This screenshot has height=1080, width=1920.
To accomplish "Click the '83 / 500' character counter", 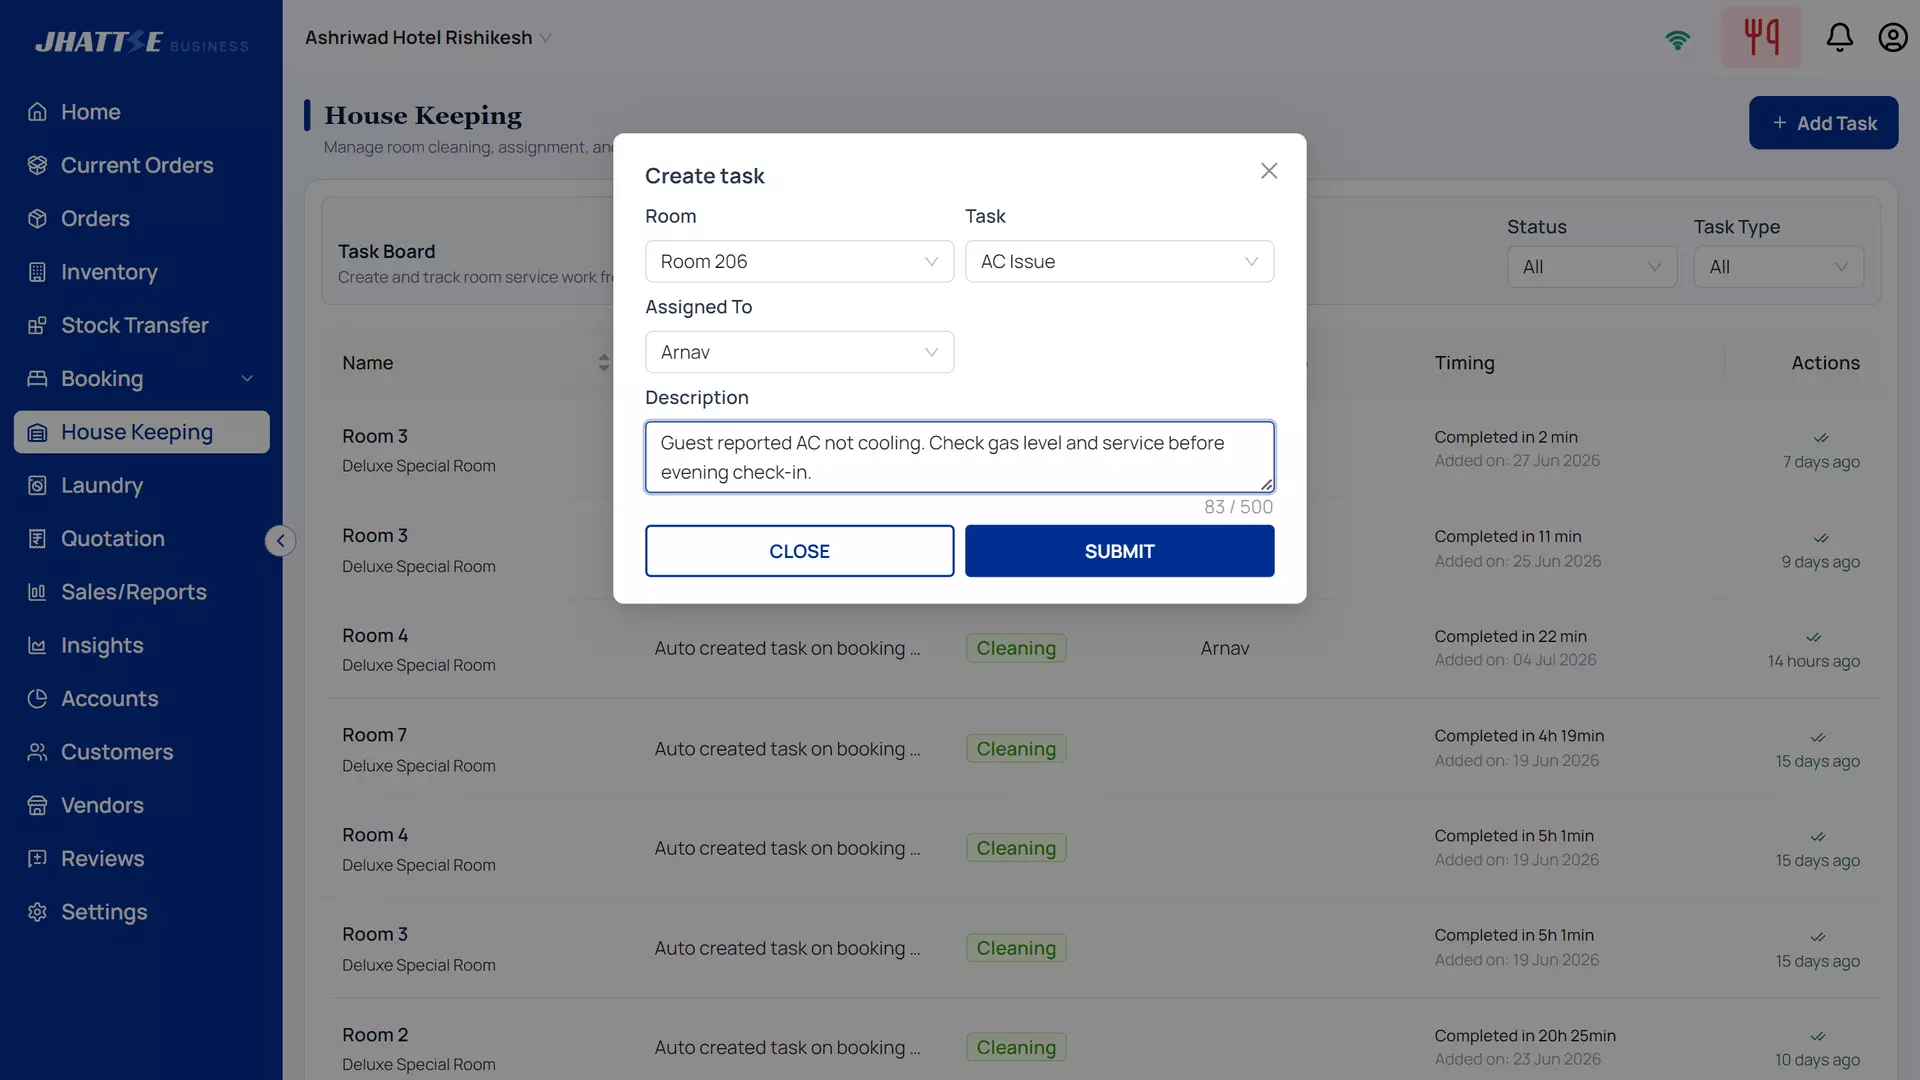I will coord(1238,507).
